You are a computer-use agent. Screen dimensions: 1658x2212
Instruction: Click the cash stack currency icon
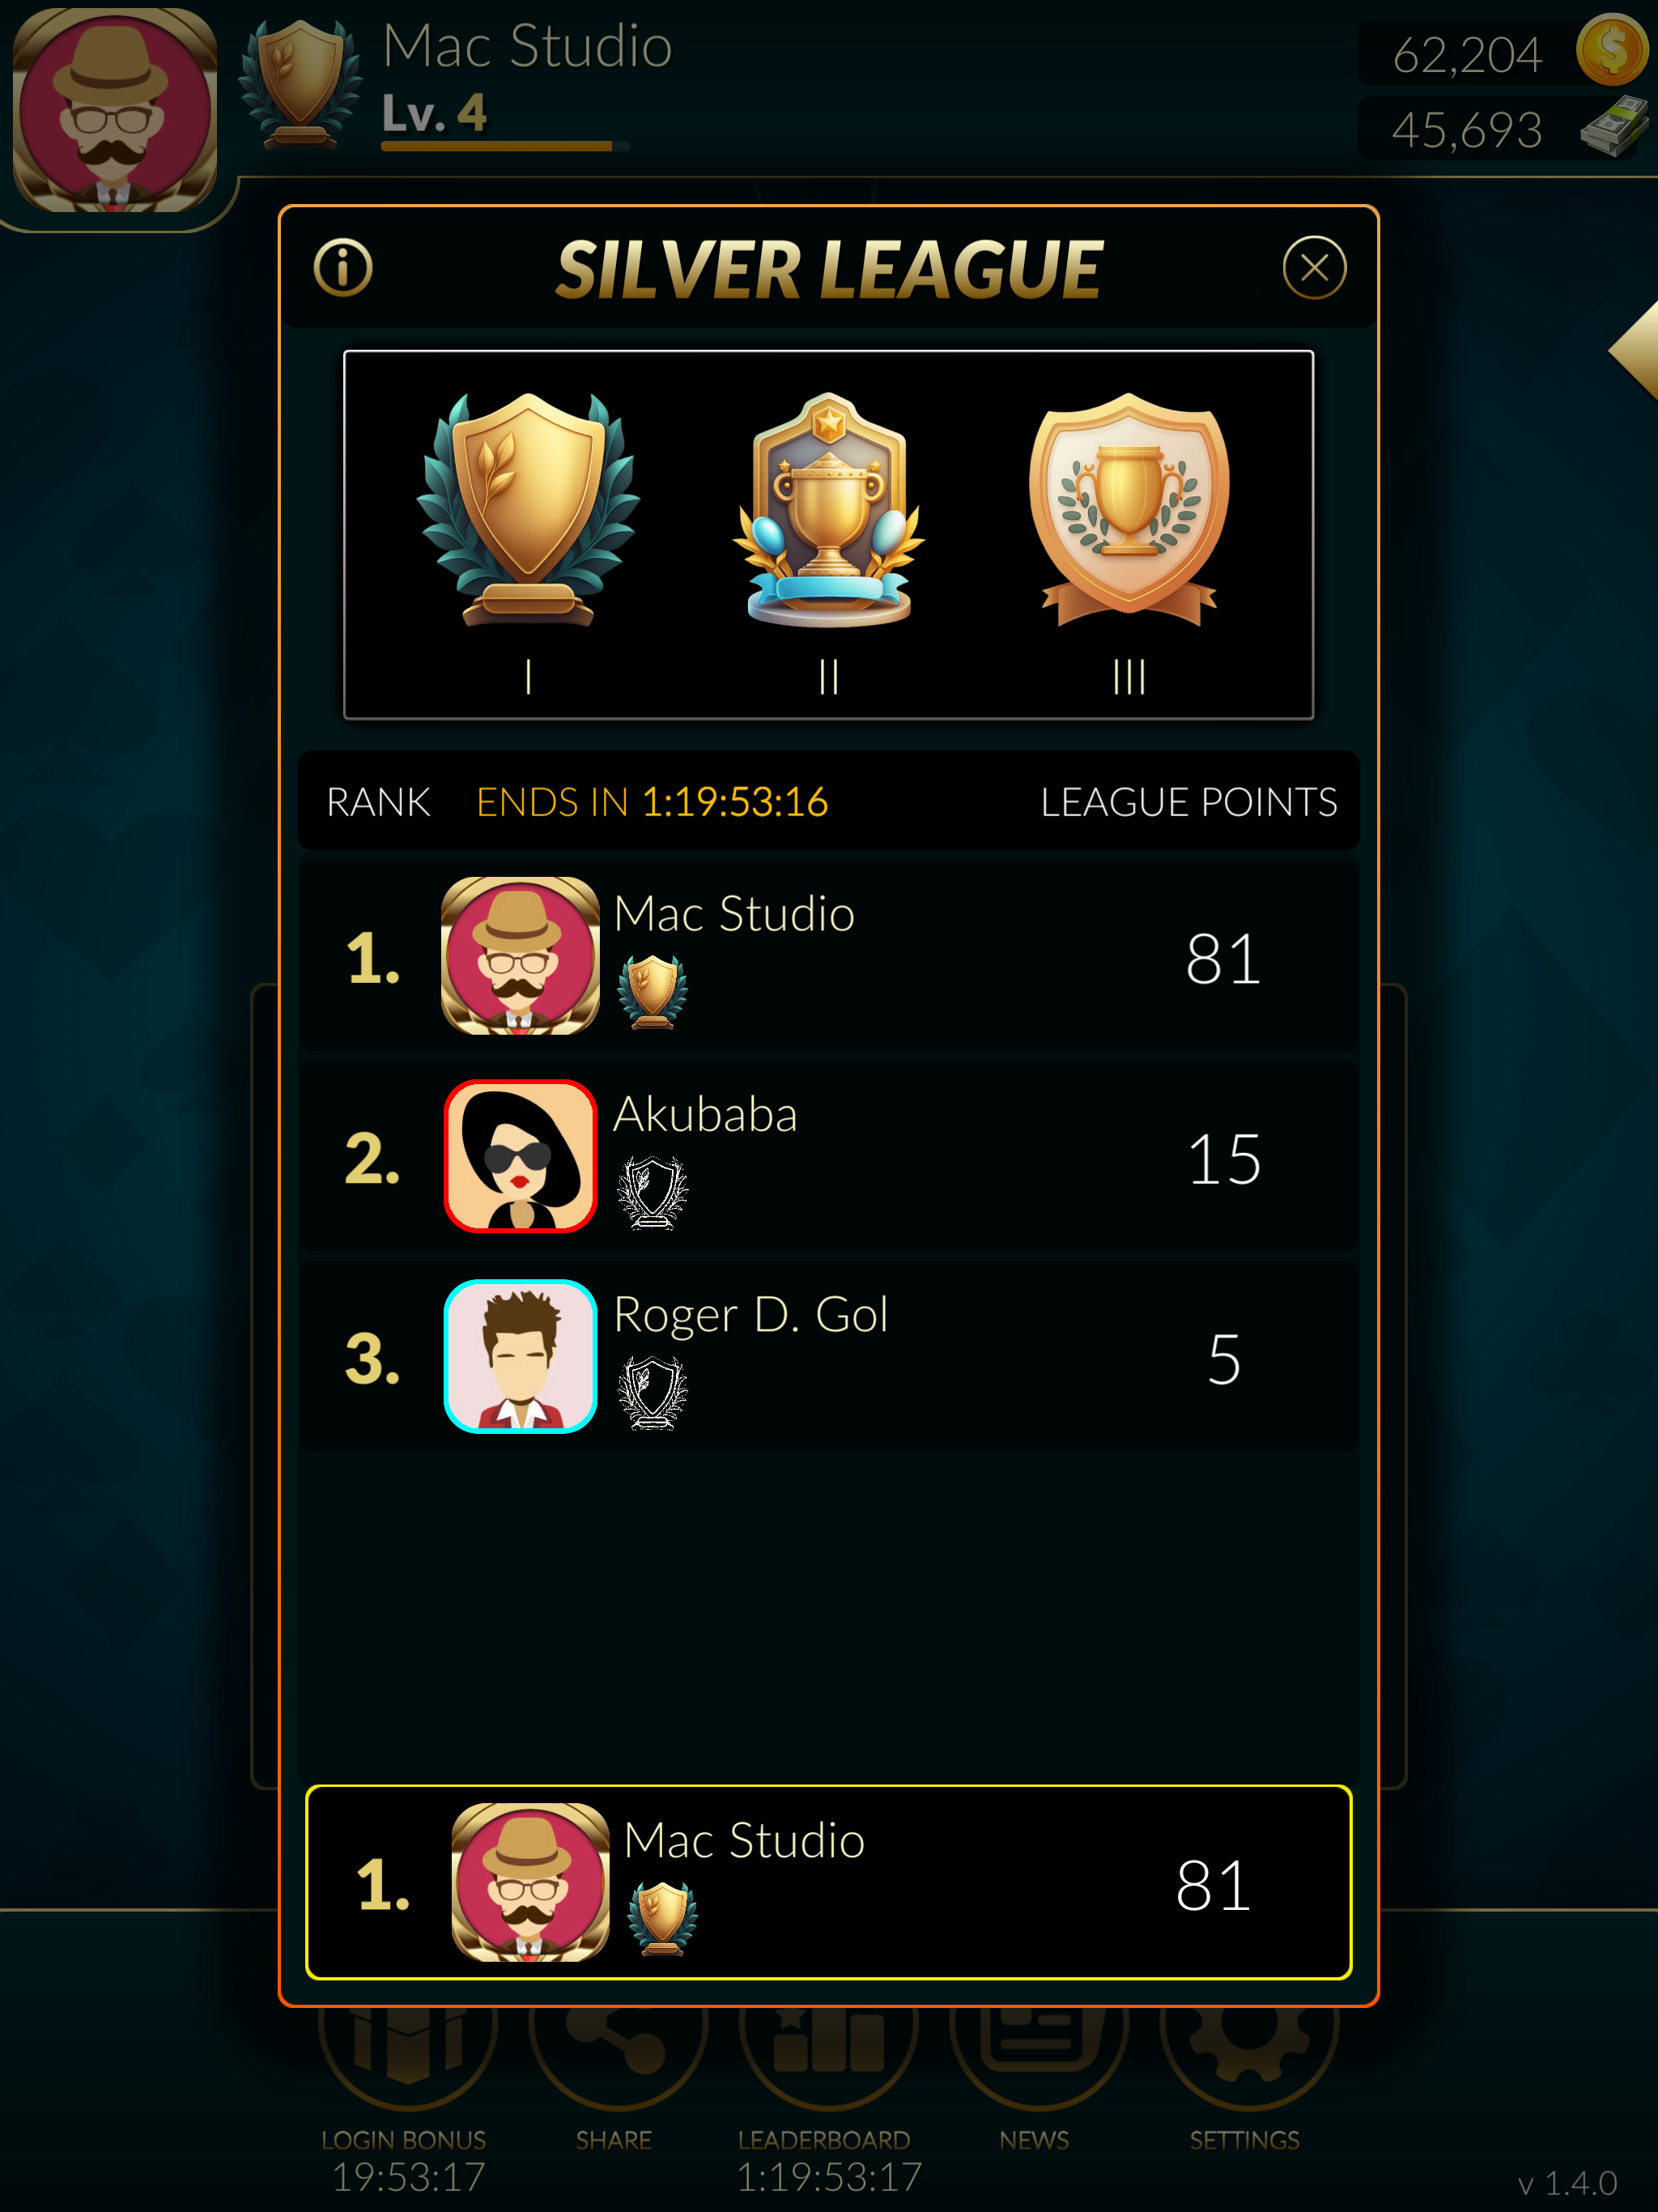[x=1613, y=127]
